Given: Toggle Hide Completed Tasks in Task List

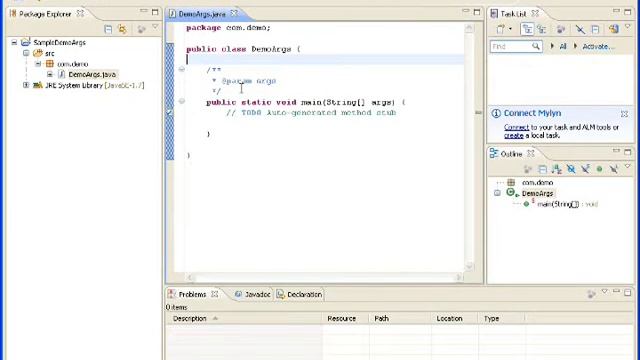Looking at the screenshot, I should point(580,29).
